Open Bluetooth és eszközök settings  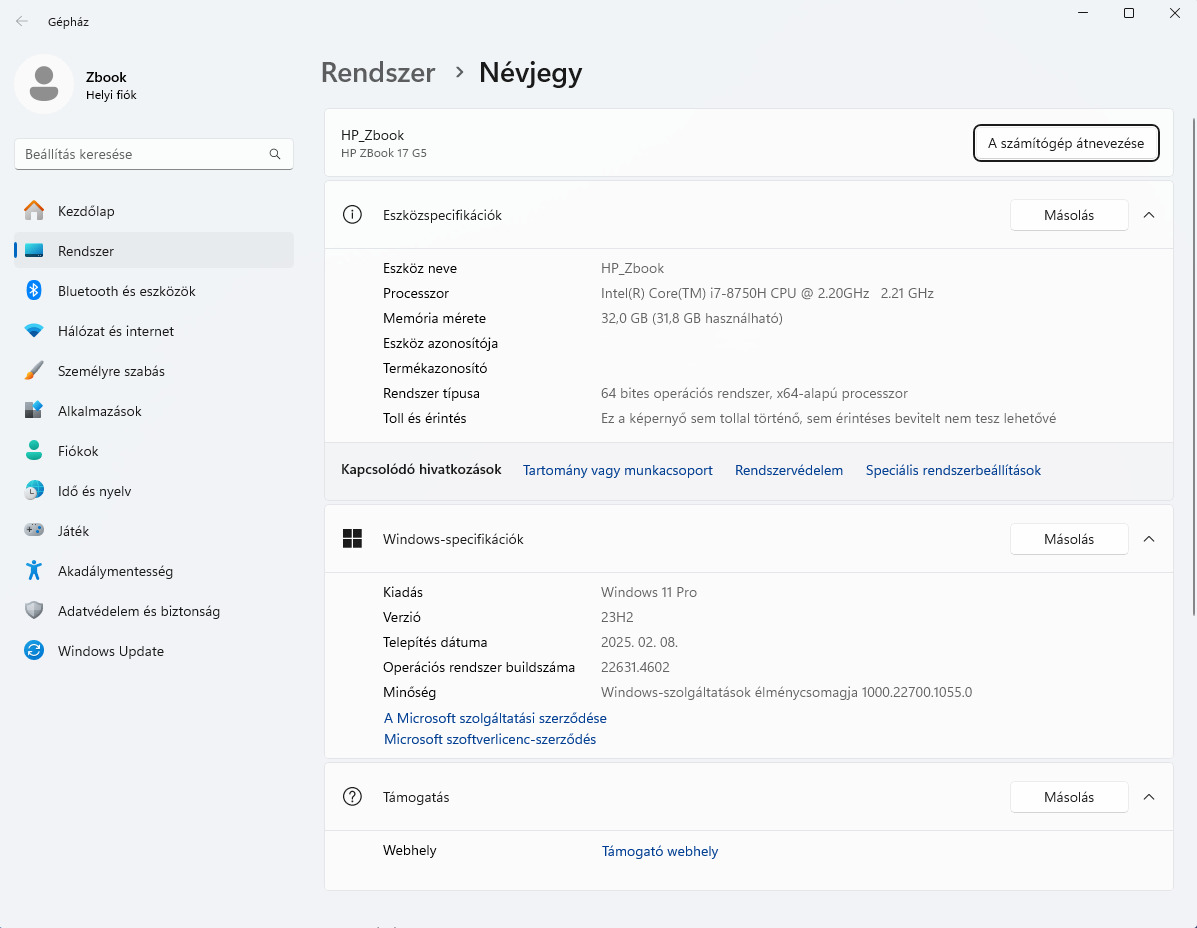[153, 291]
